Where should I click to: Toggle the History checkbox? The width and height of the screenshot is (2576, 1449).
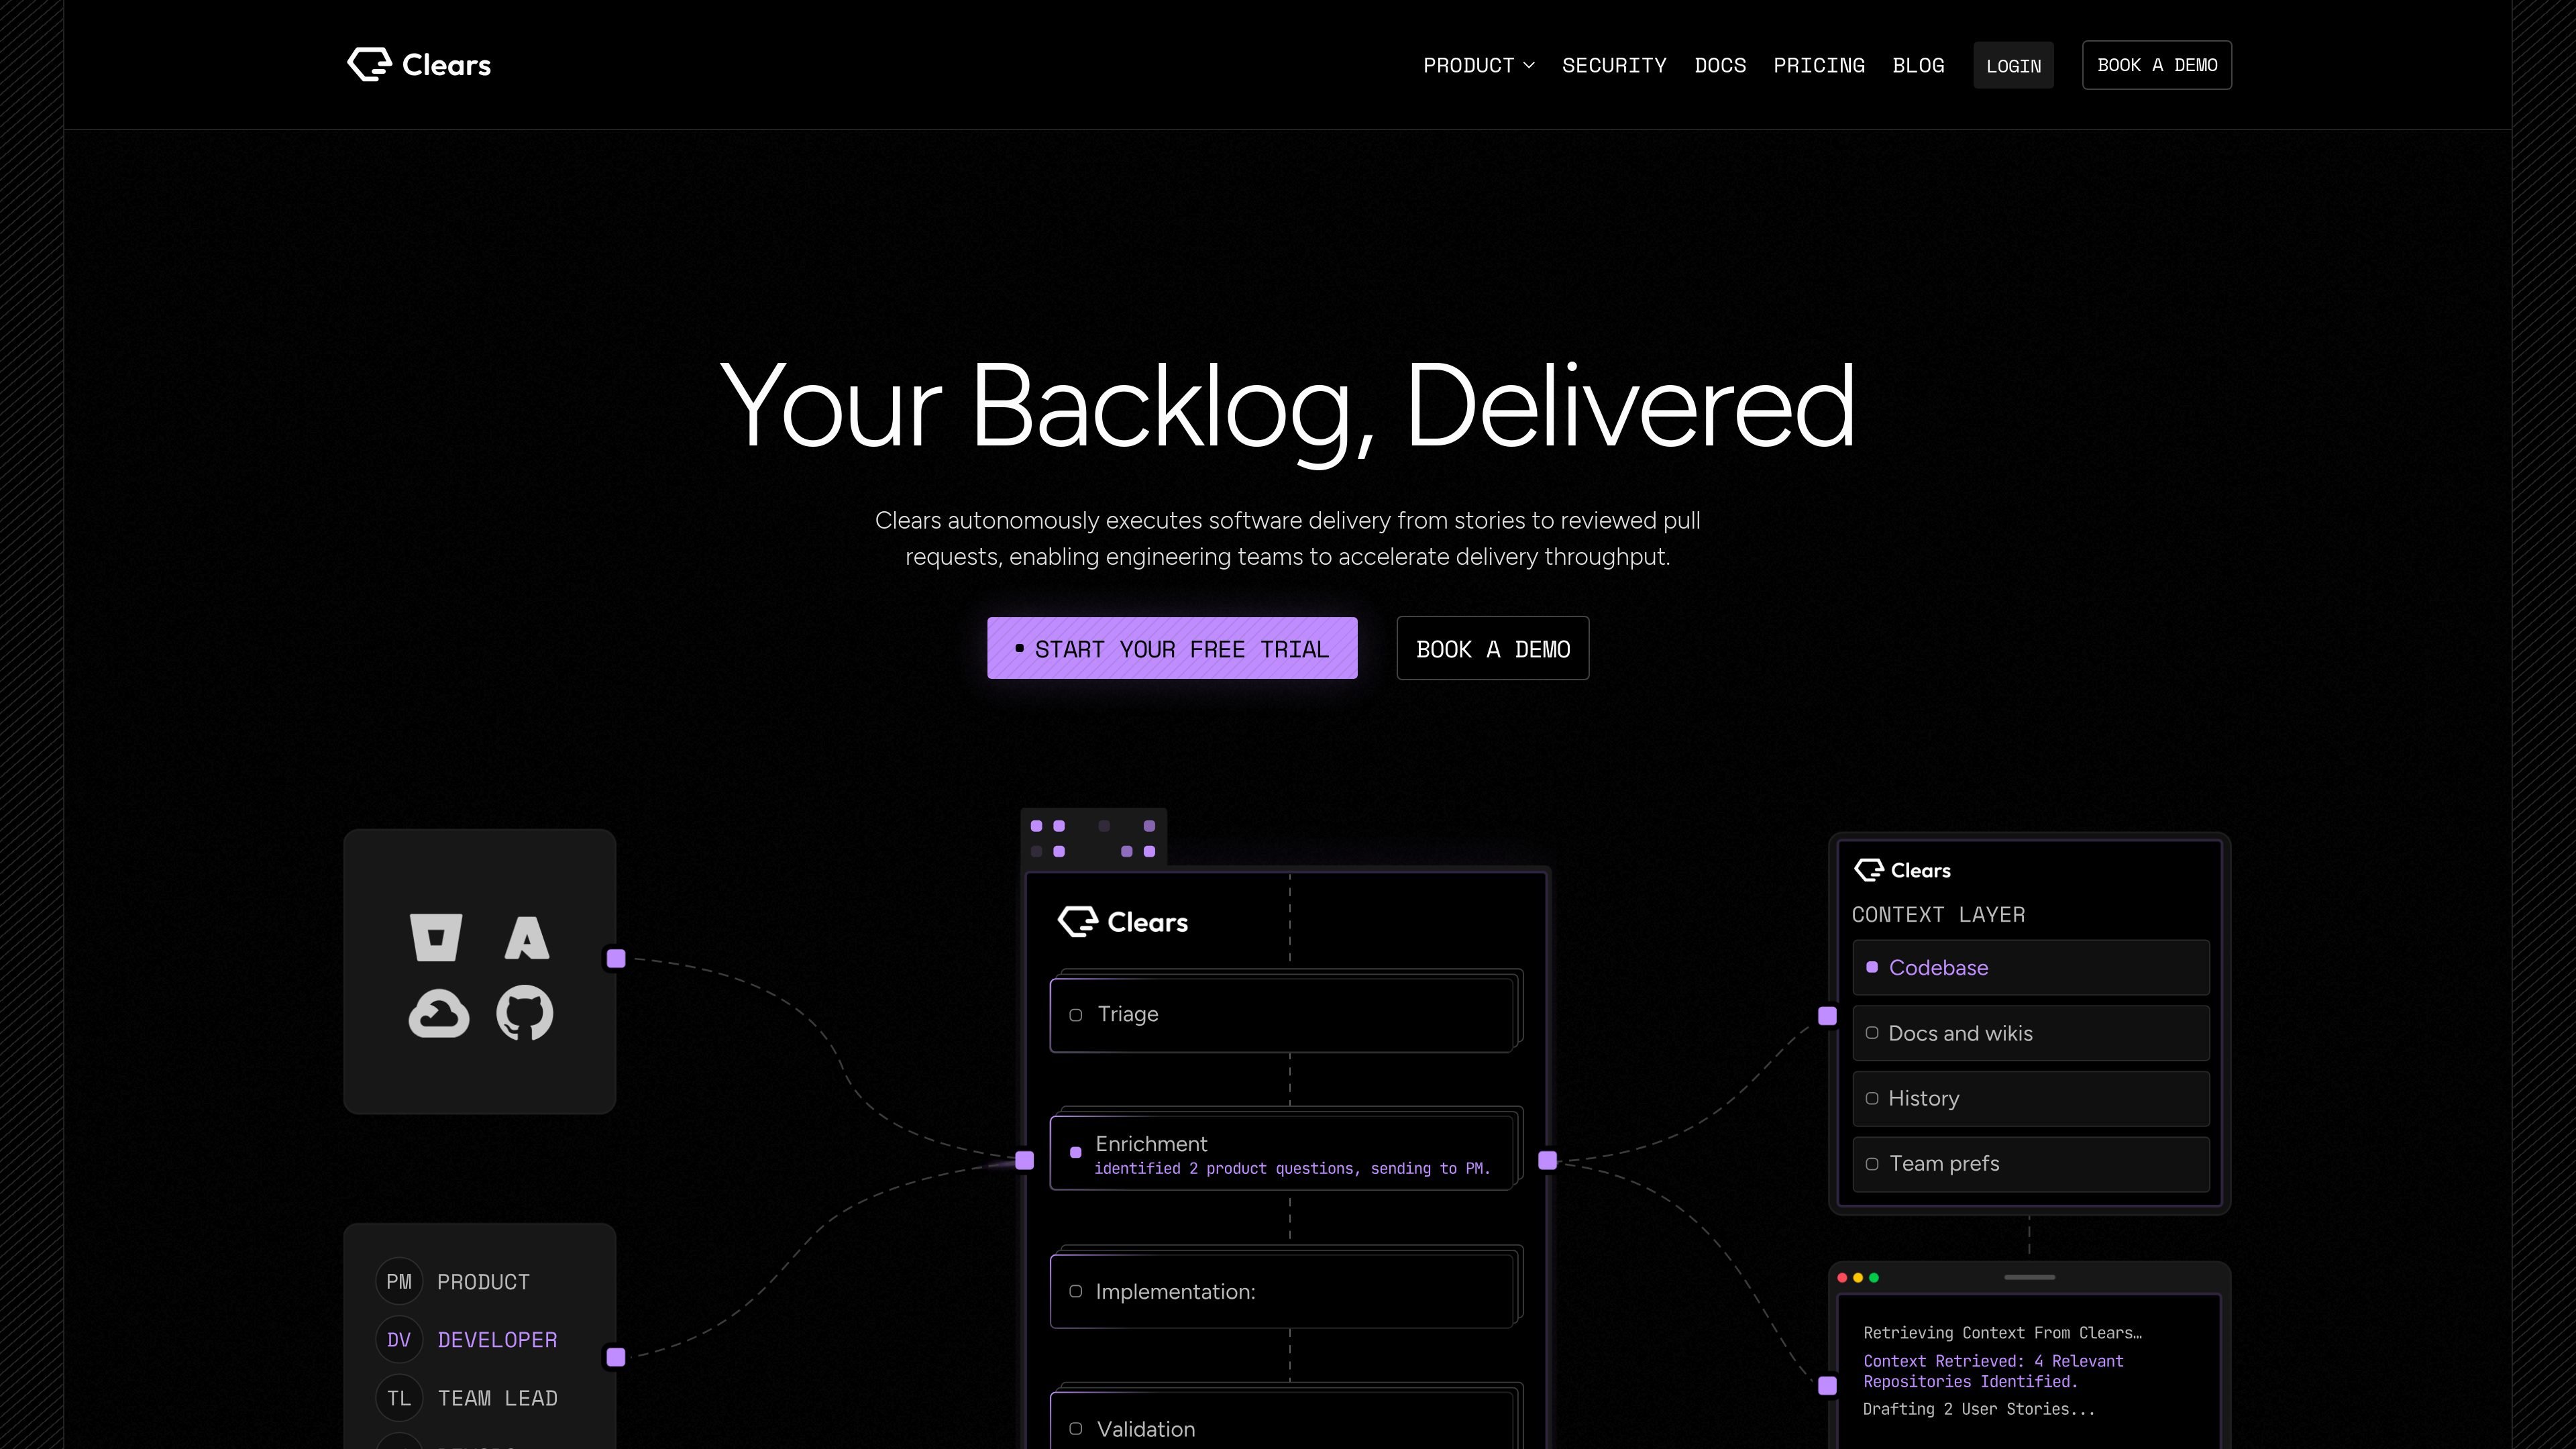1872,1098
